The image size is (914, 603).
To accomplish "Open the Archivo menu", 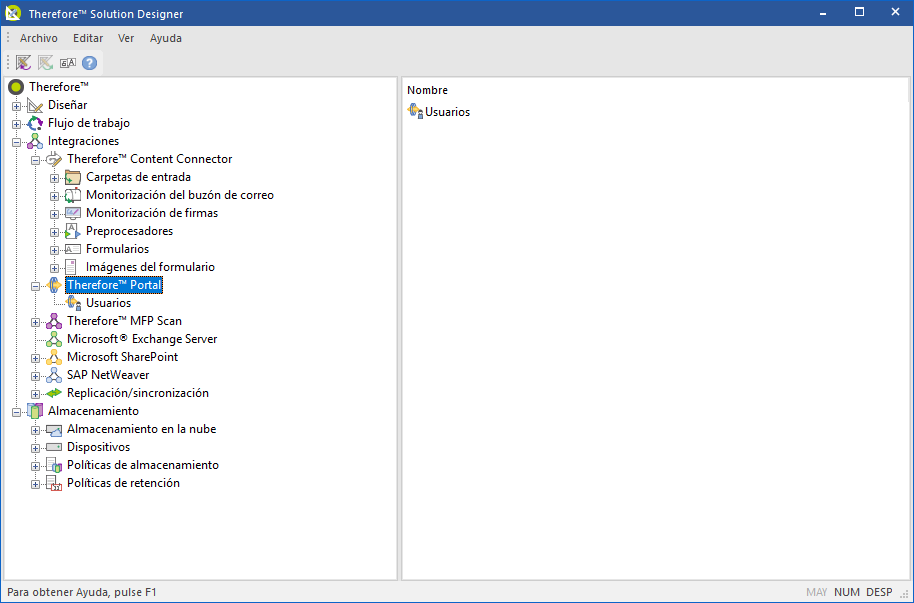I will 38,38.
